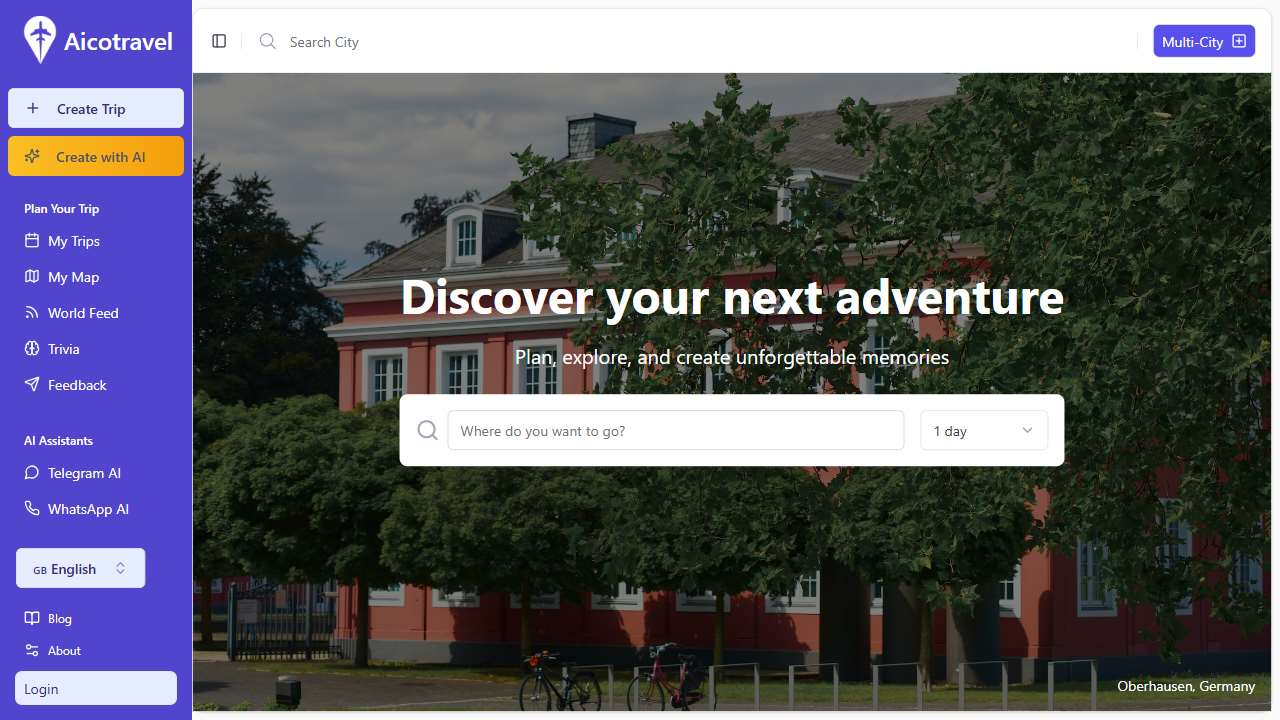Click the magnifier icon beside Search City
This screenshot has width=1280, height=720.
(x=267, y=41)
